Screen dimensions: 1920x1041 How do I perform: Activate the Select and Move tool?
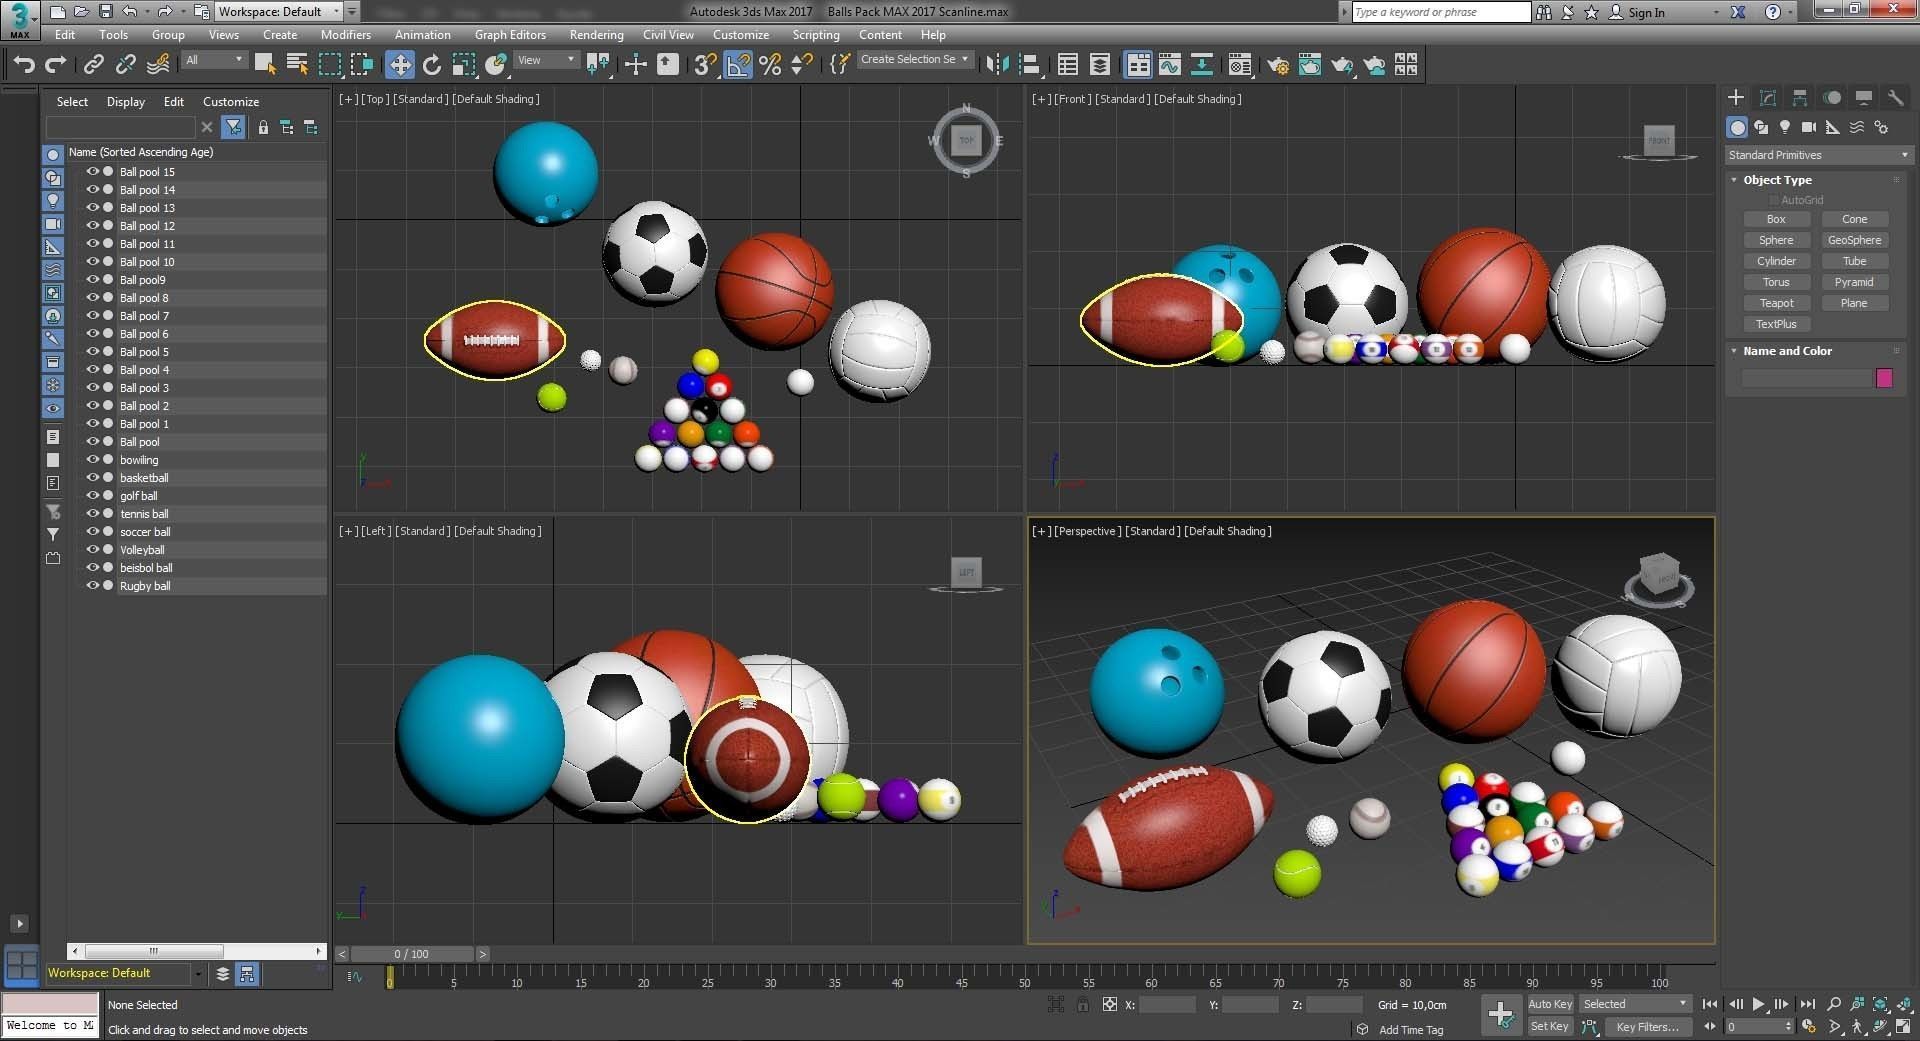(399, 65)
